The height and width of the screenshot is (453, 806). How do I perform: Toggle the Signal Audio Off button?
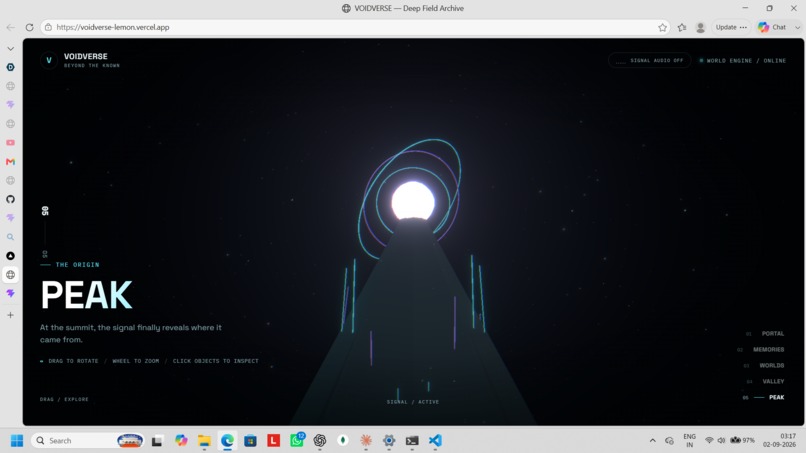coord(650,61)
